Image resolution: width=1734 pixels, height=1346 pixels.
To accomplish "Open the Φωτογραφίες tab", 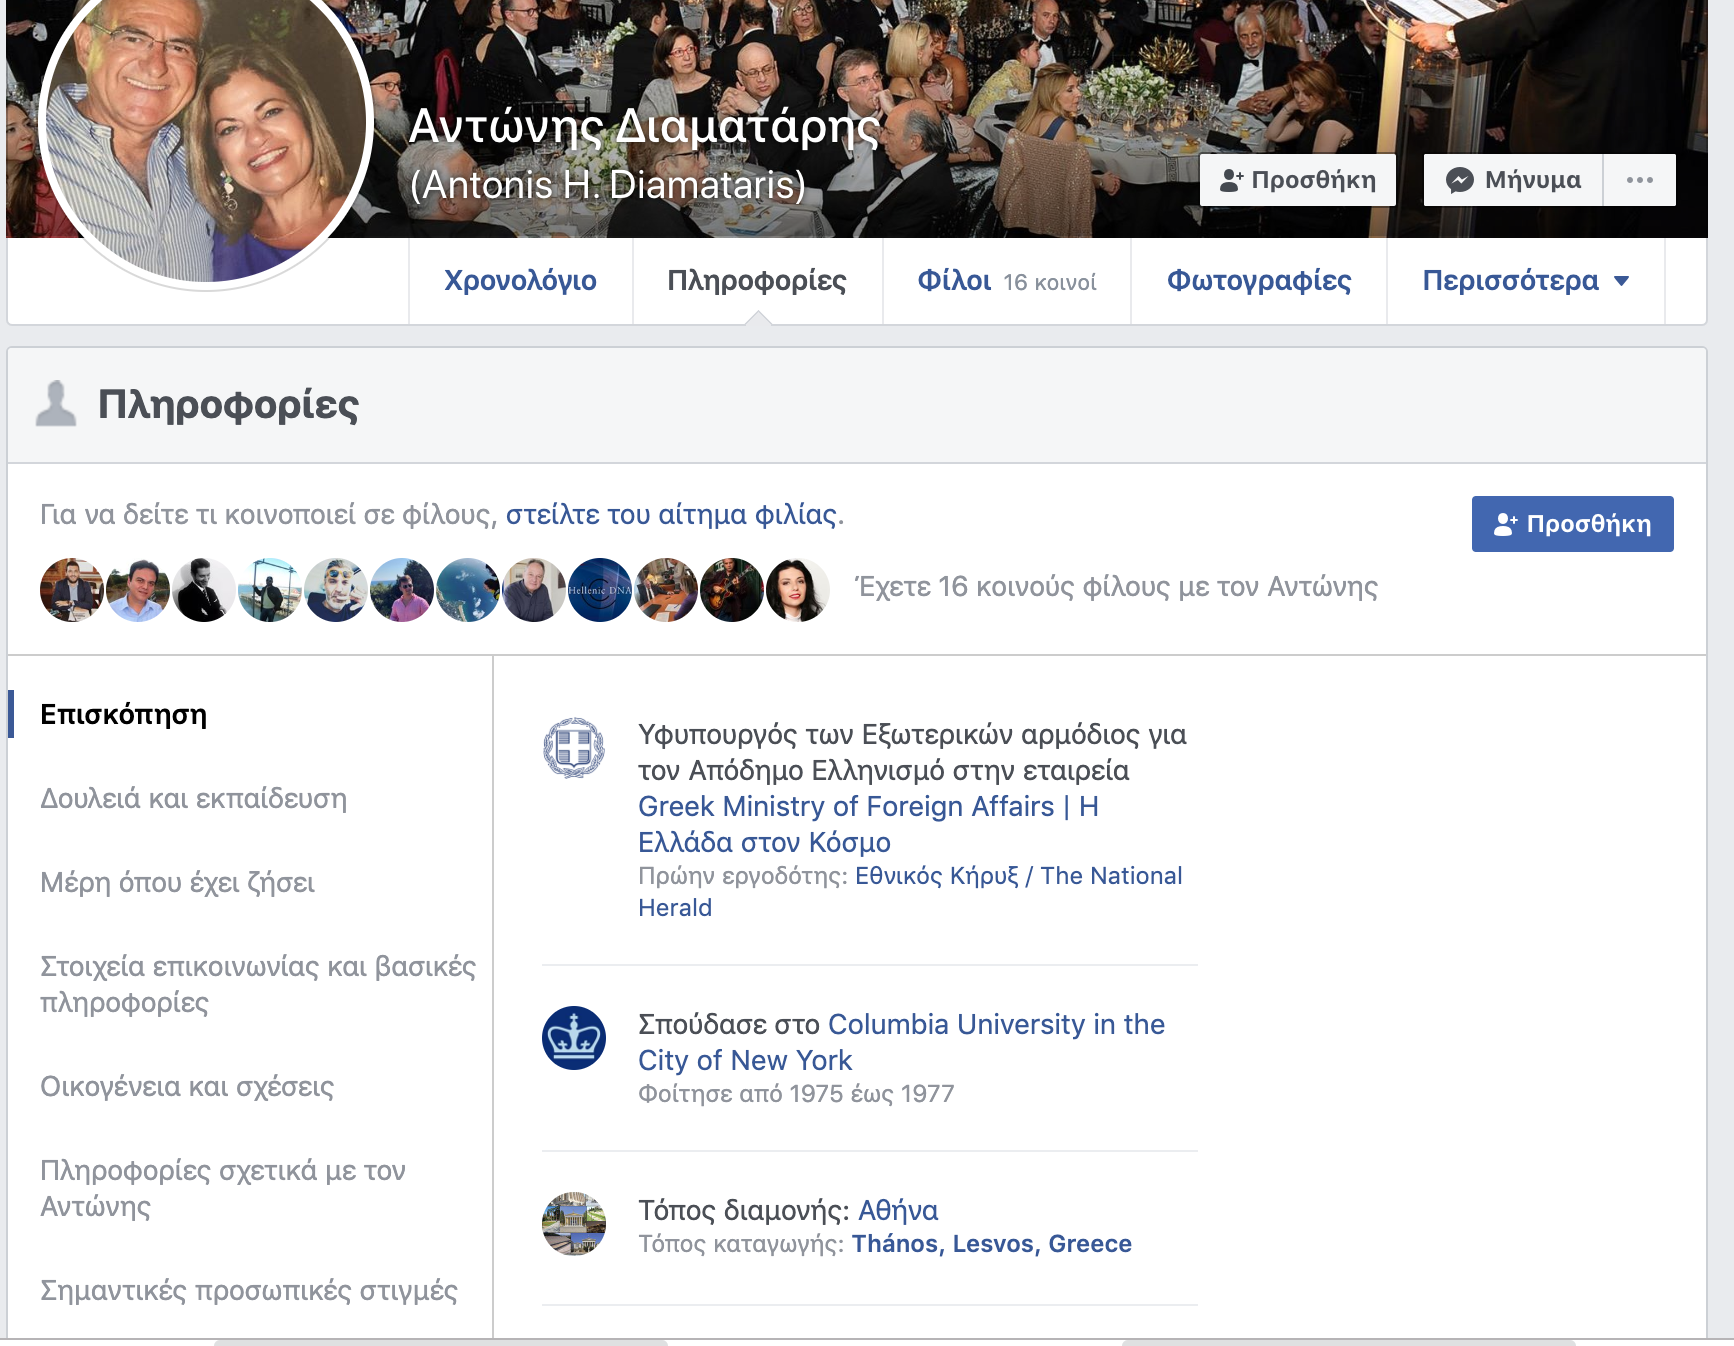I will click(1258, 281).
